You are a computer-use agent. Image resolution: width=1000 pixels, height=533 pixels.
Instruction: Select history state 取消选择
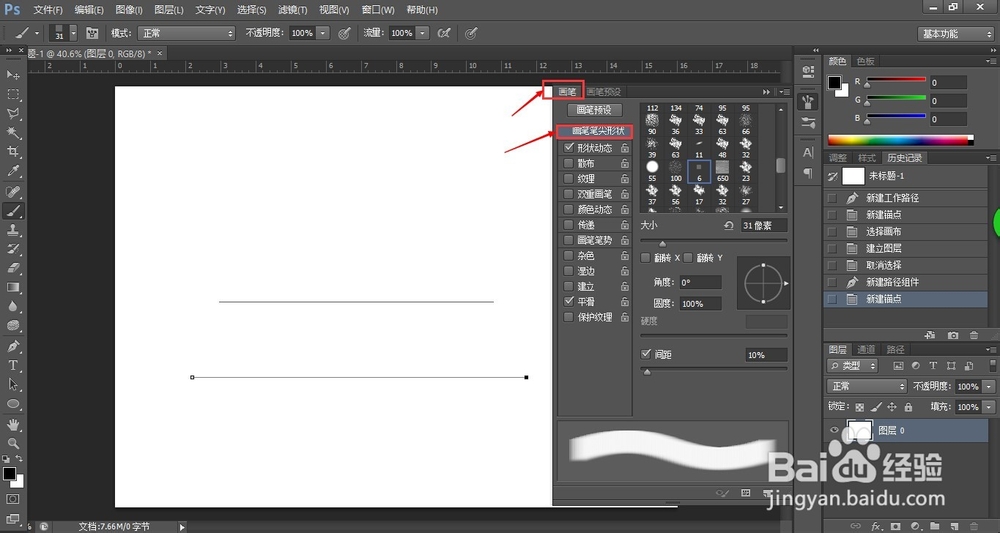click(x=906, y=265)
